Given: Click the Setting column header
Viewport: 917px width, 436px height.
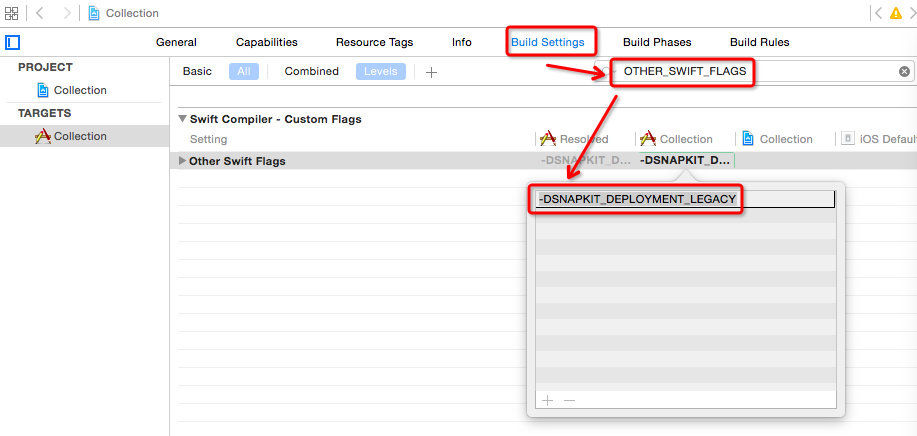Looking at the screenshot, I should coord(208,139).
